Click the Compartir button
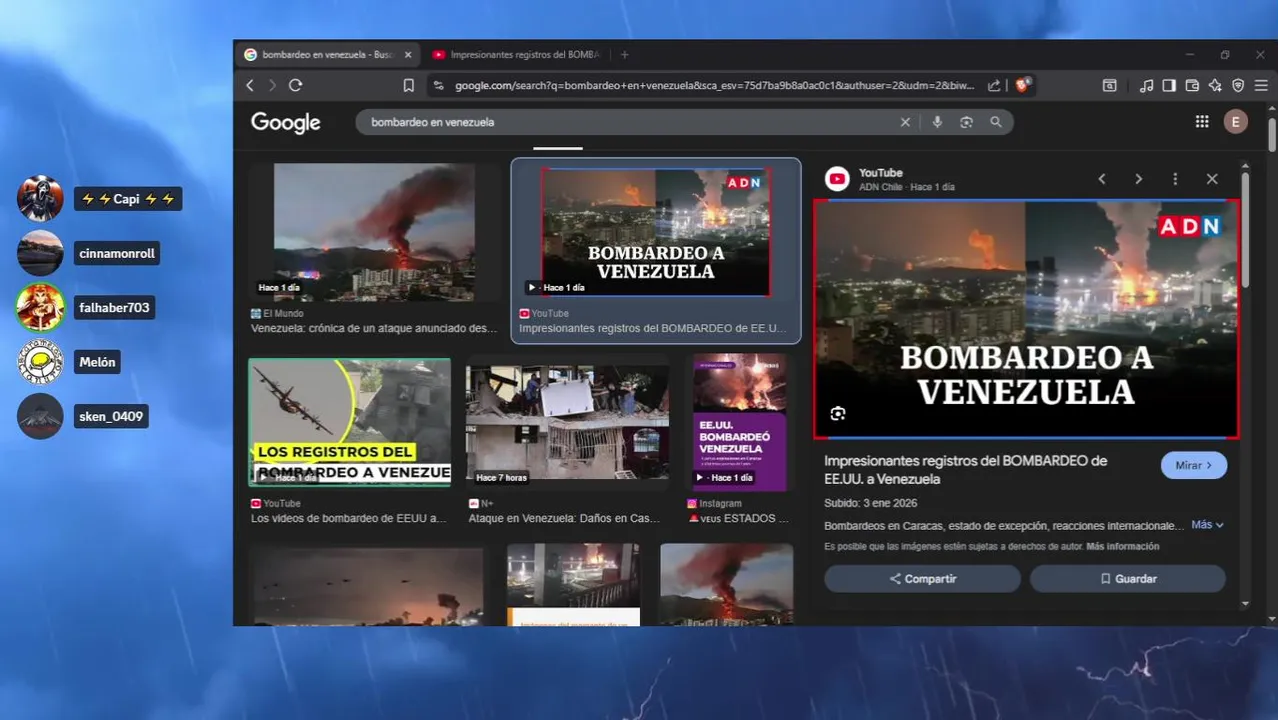This screenshot has height=720, width=1278. point(922,579)
